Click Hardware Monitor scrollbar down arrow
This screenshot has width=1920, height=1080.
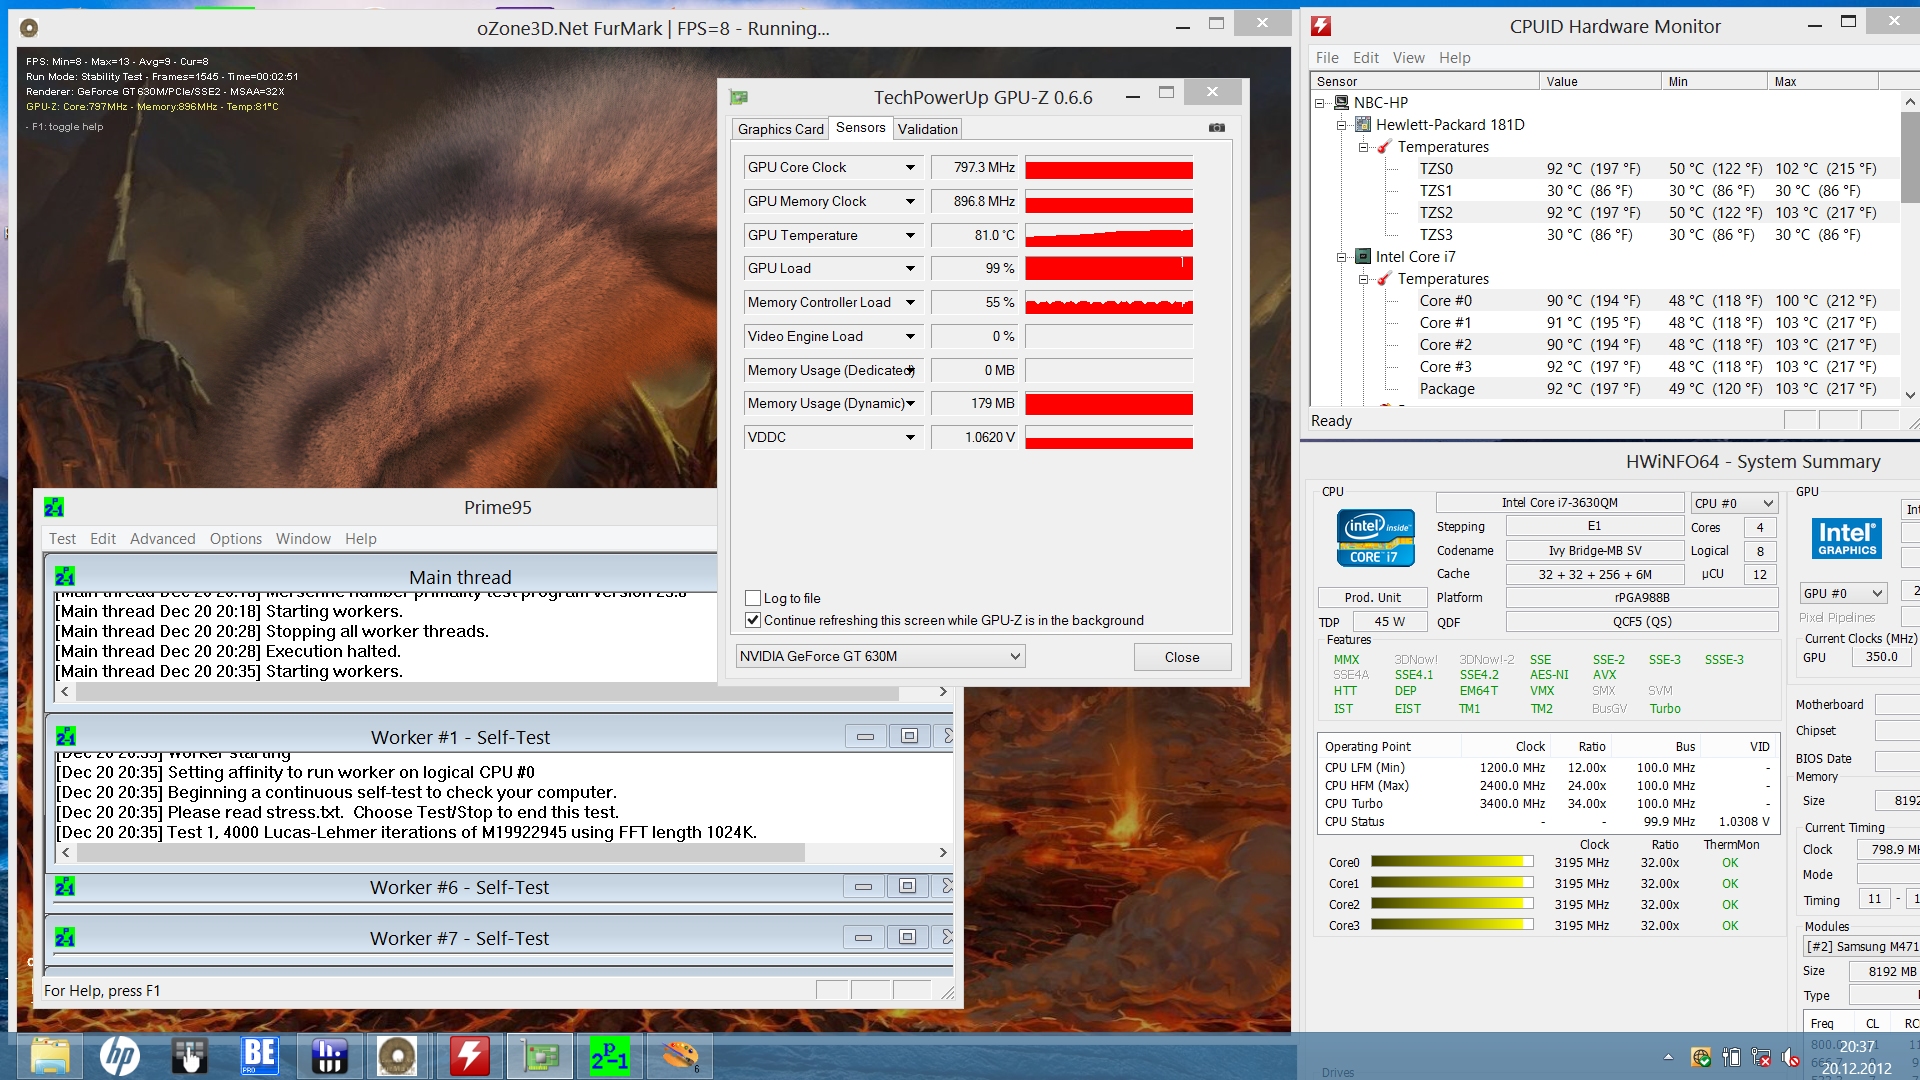click(1910, 395)
